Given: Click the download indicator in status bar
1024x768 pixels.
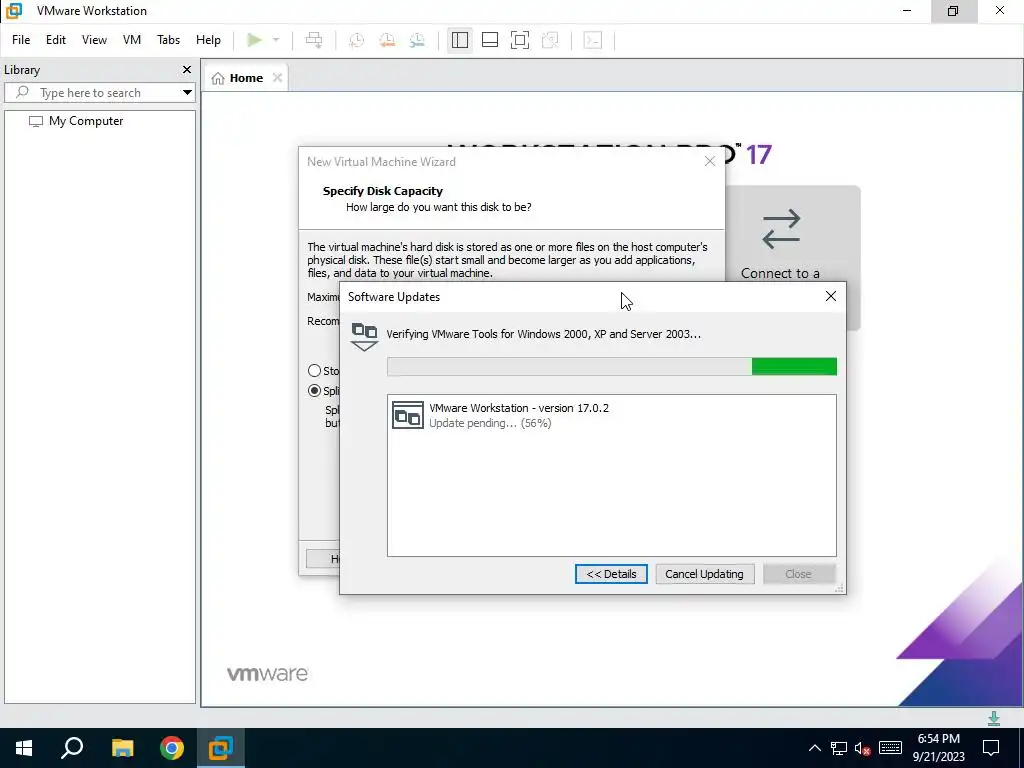Looking at the screenshot, I should coord(994,718).
